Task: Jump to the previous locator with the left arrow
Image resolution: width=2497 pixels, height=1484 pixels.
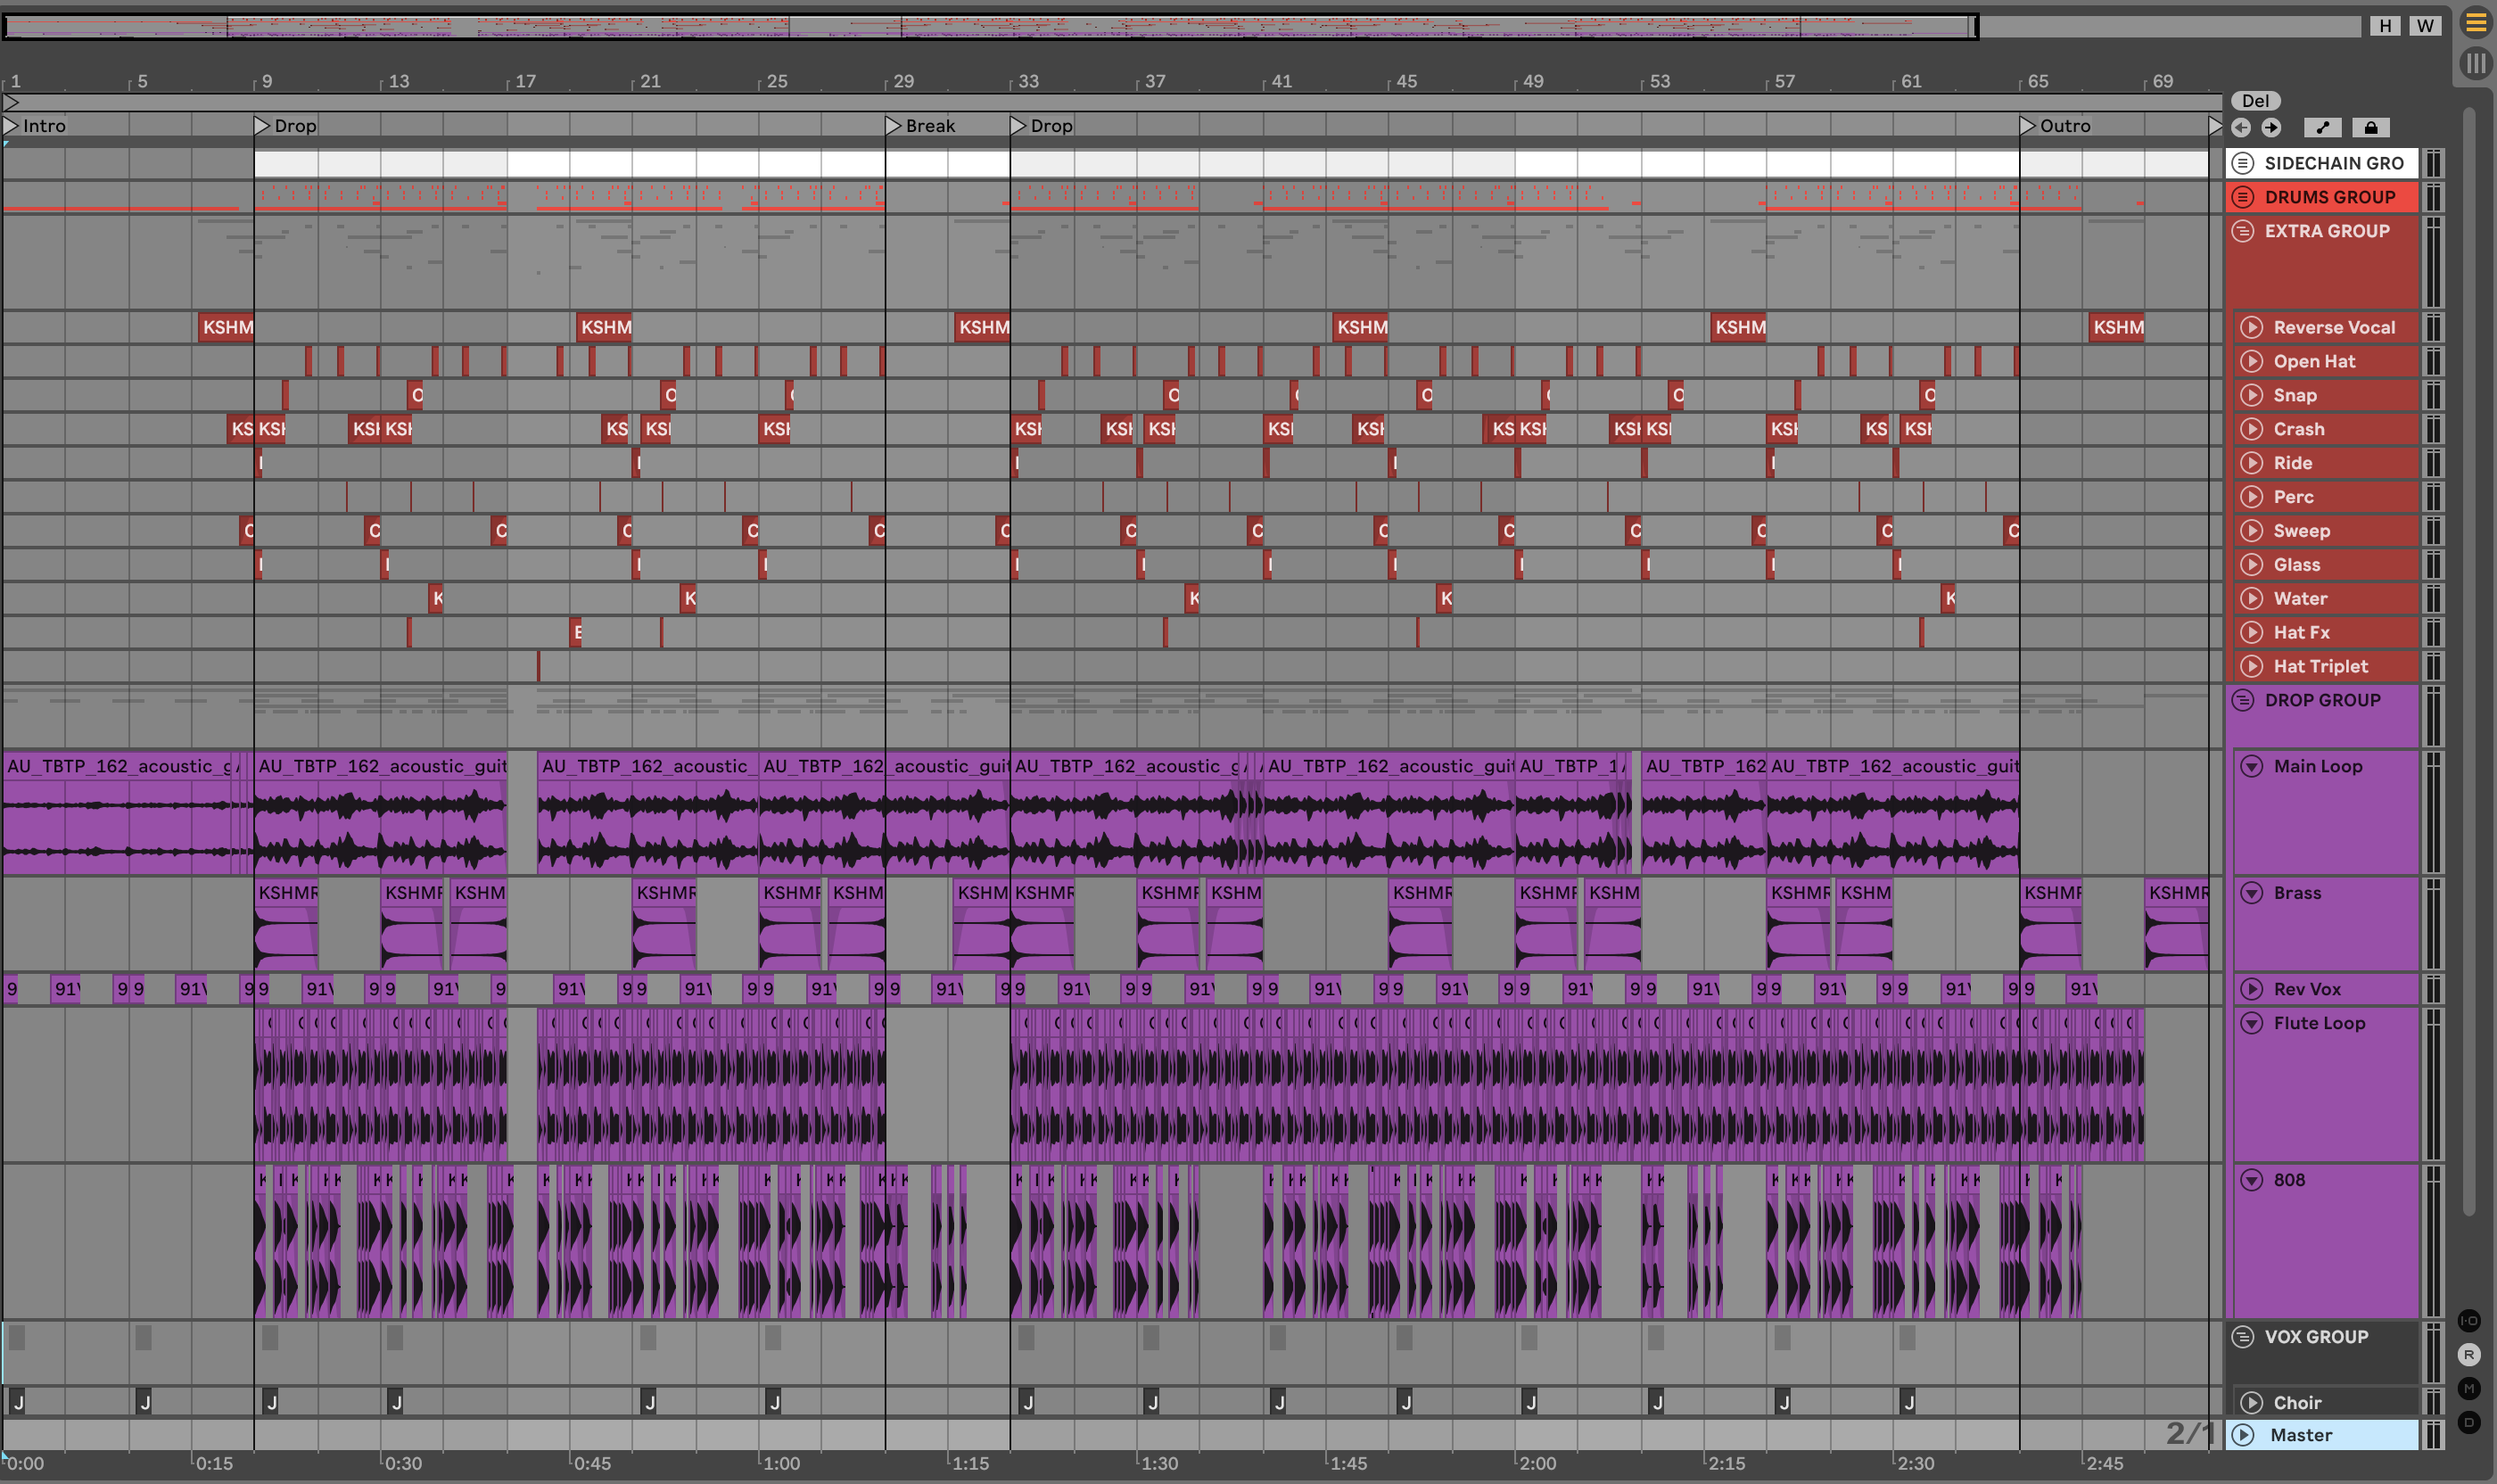Action: coord(2241,128)
